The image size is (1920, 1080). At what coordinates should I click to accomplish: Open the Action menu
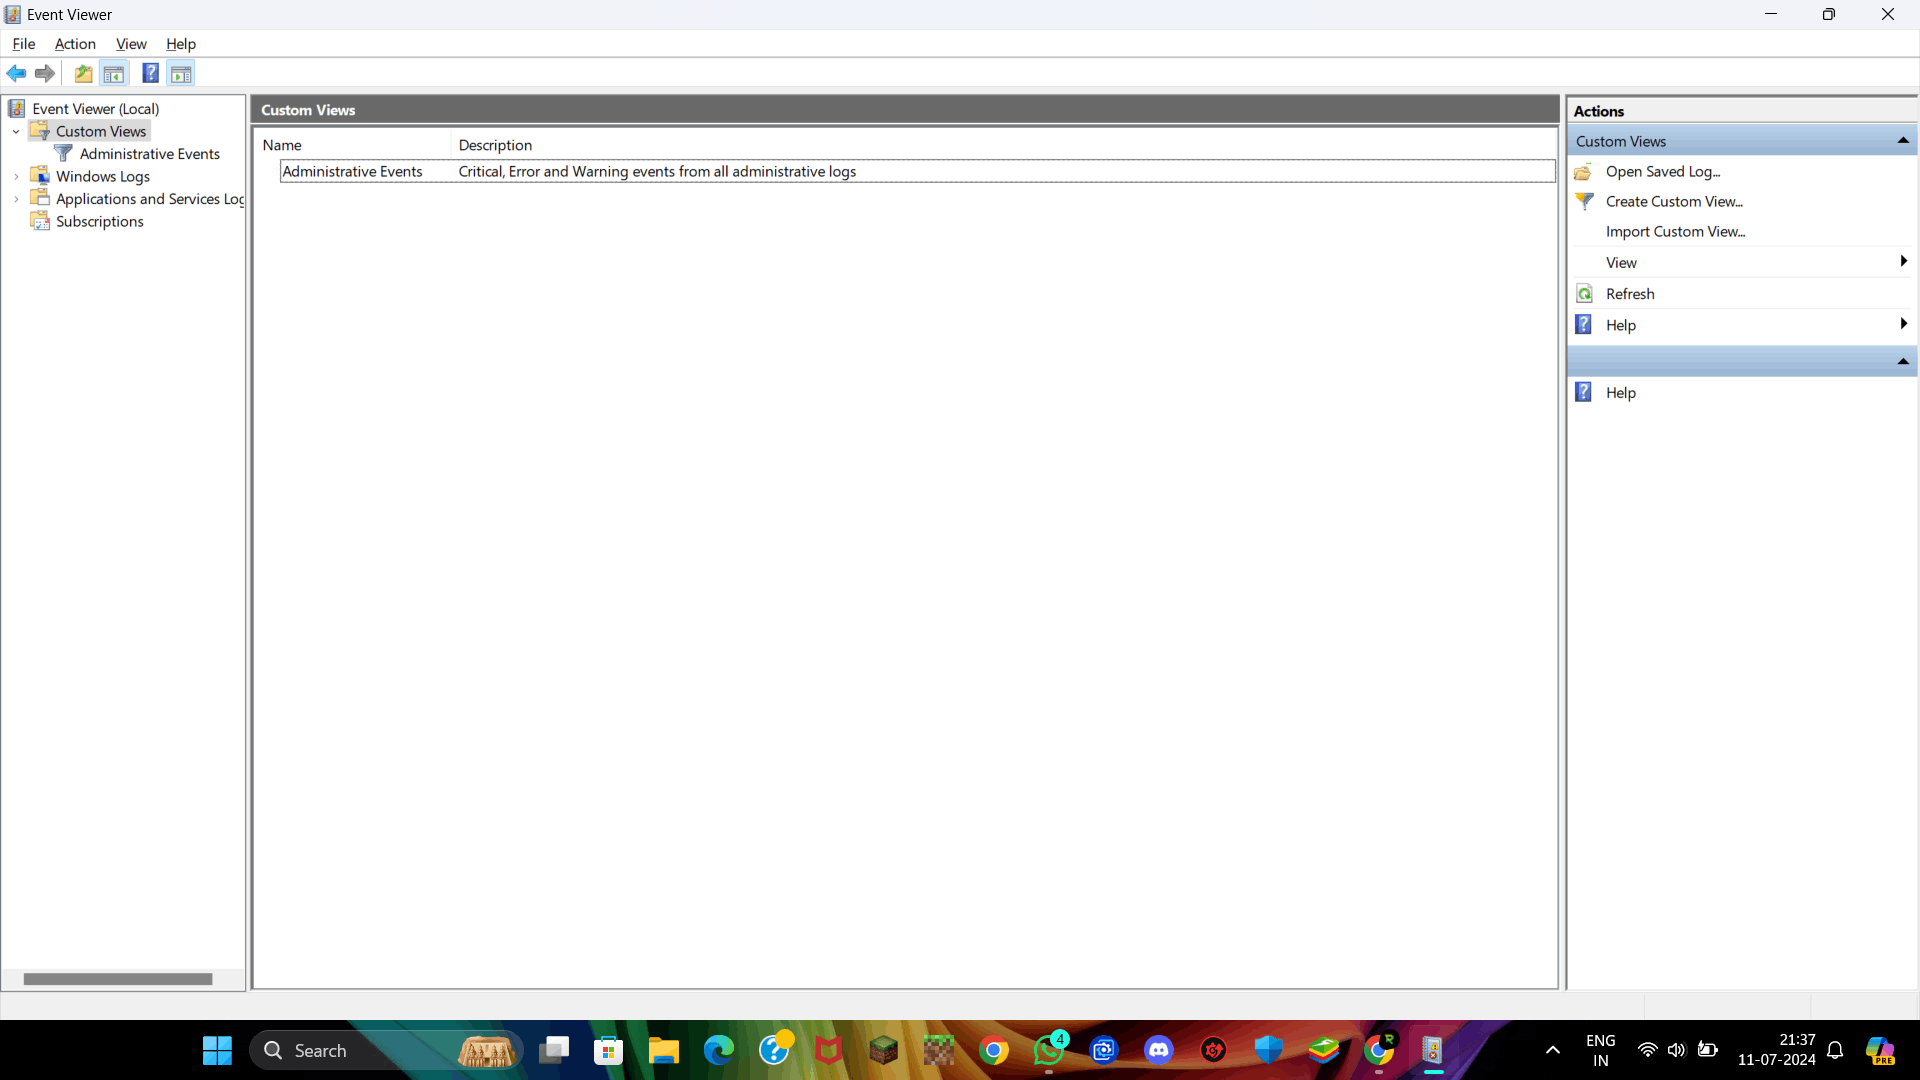point(75,44)
